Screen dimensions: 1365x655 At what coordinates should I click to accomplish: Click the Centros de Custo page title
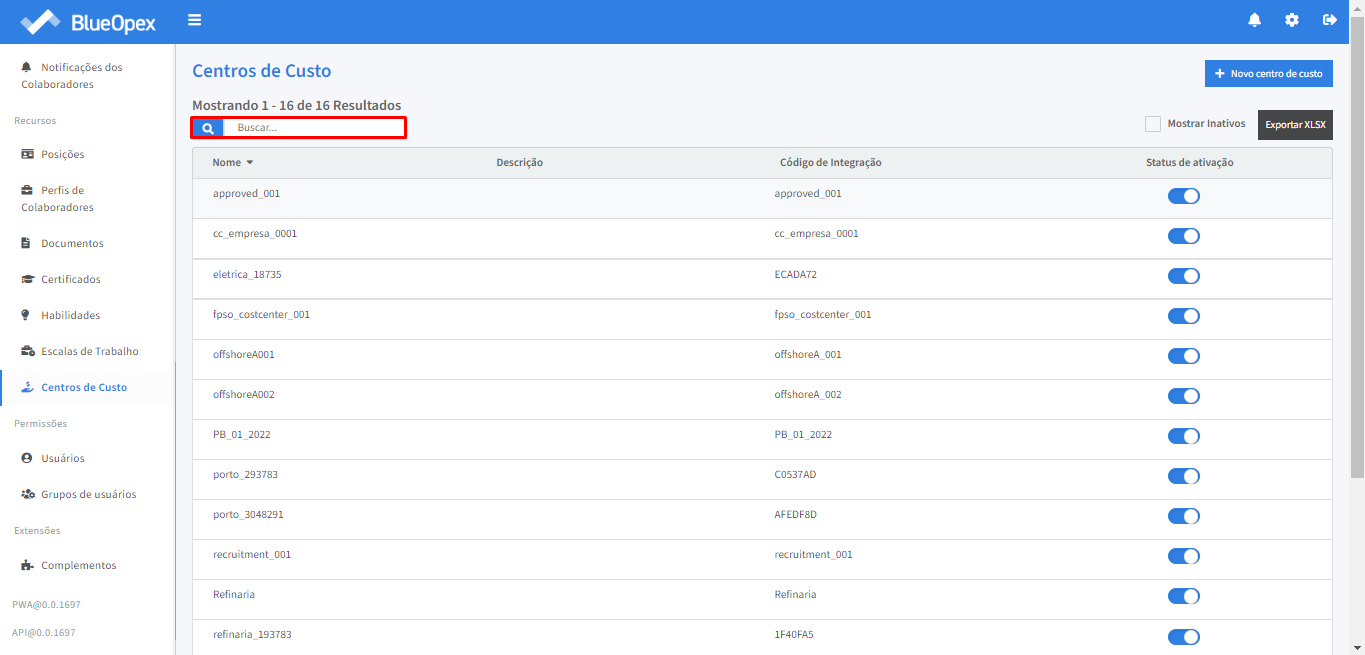click(x=262, y=71)
